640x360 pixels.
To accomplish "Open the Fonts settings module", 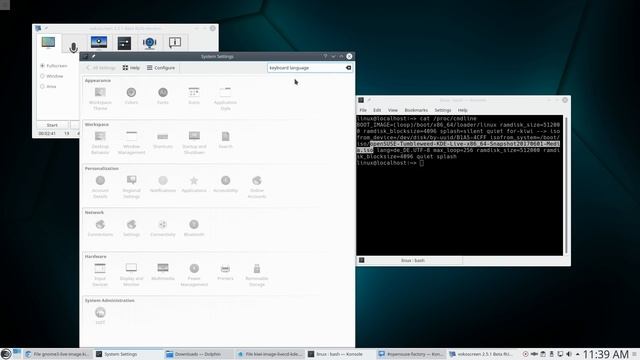I will pyautogui.click(x=162, y=96).
